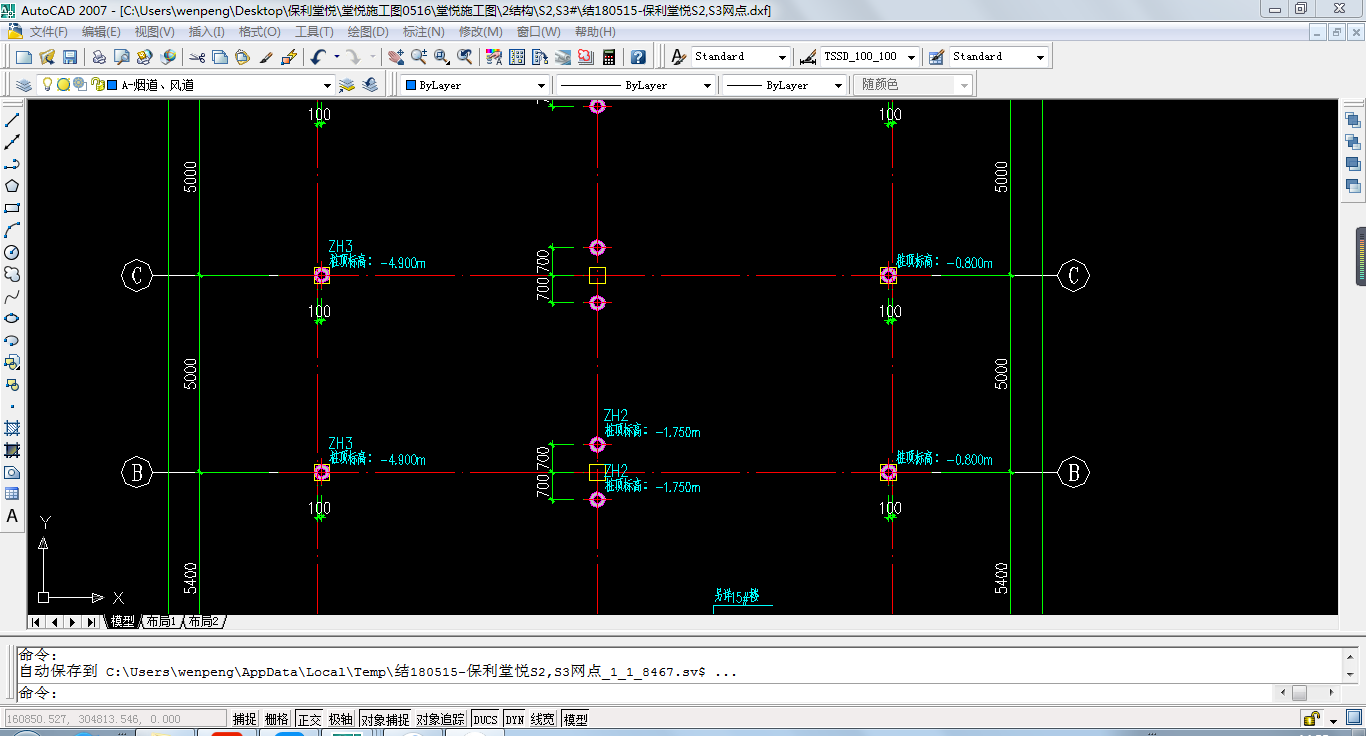Screen dimensions: 1366x736
Task: Click the Text Style manager icon
Action: [x=679, y=57]
